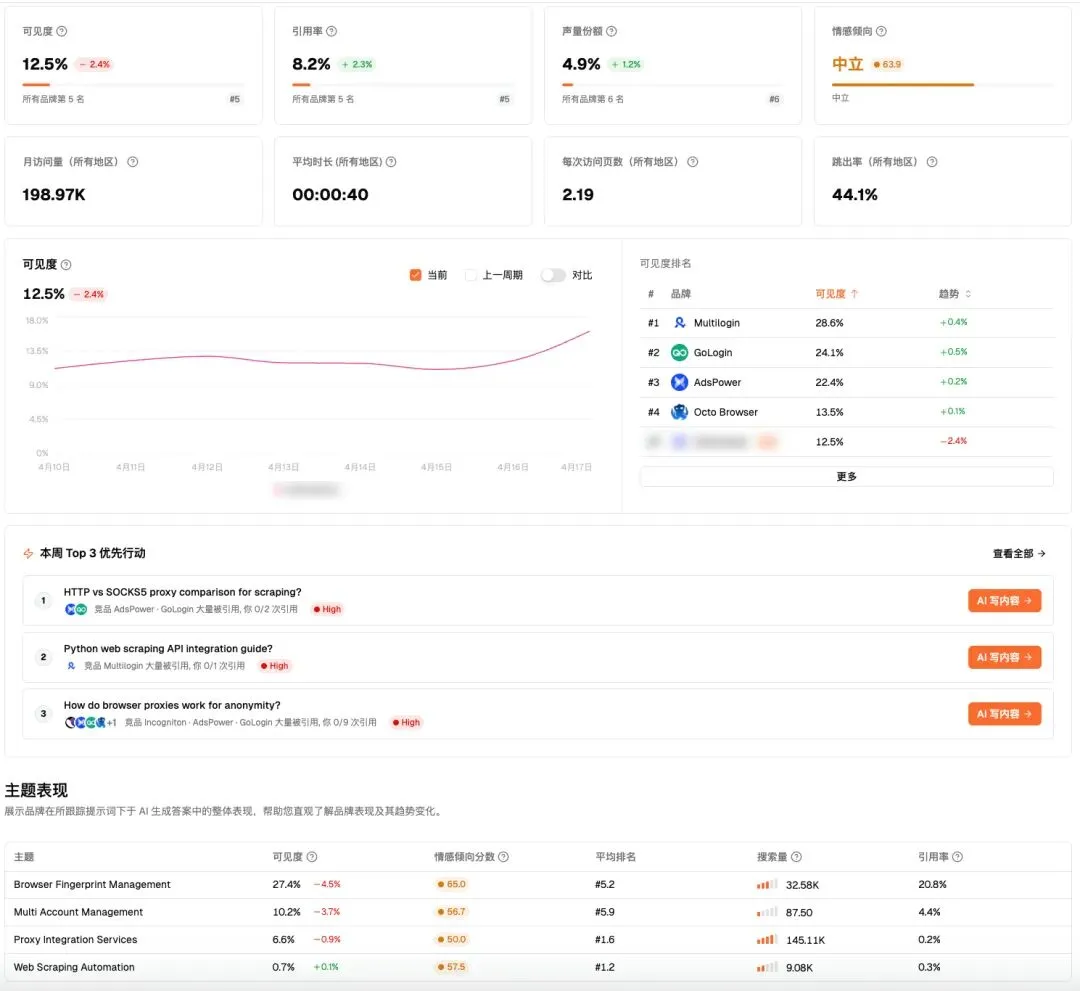Click search volume bars for Web Scraping Automation
1080x991 pixels.
pyautogui.click(x=767, y=967)
